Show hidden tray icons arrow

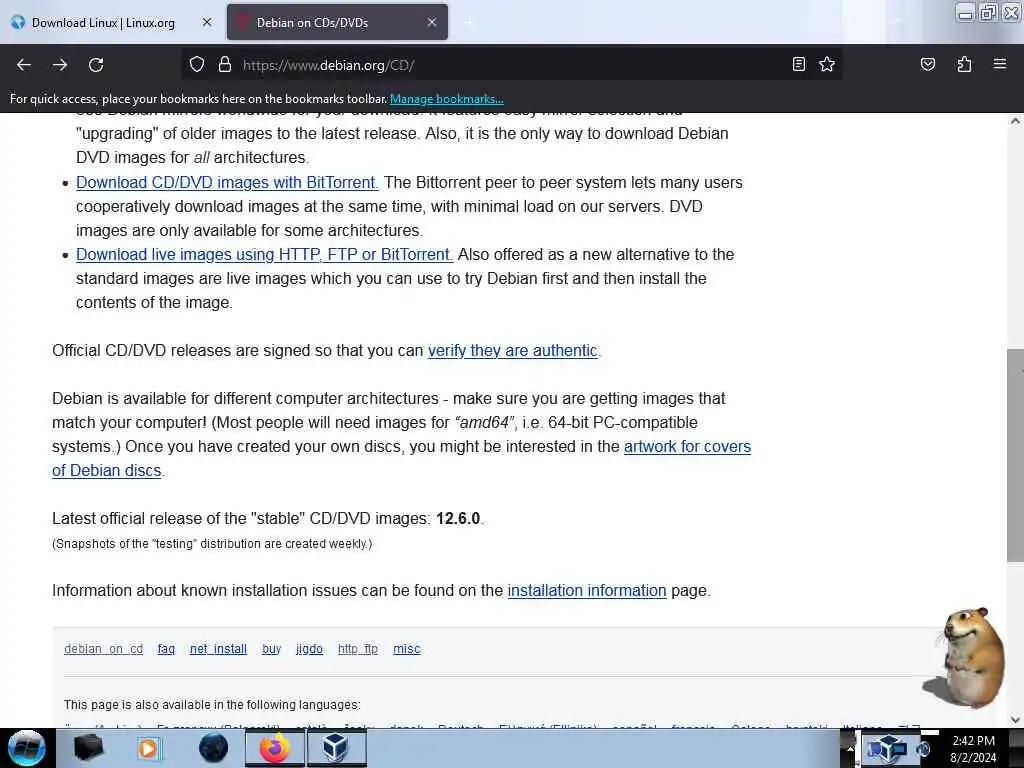[850, 748]
